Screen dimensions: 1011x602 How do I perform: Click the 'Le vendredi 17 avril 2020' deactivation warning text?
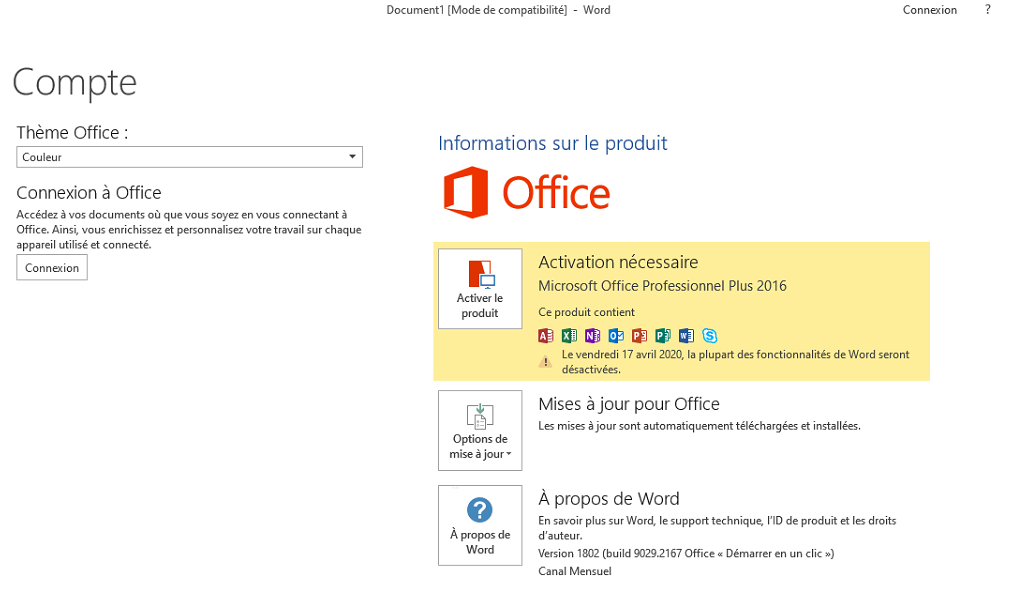click(735, 362)
